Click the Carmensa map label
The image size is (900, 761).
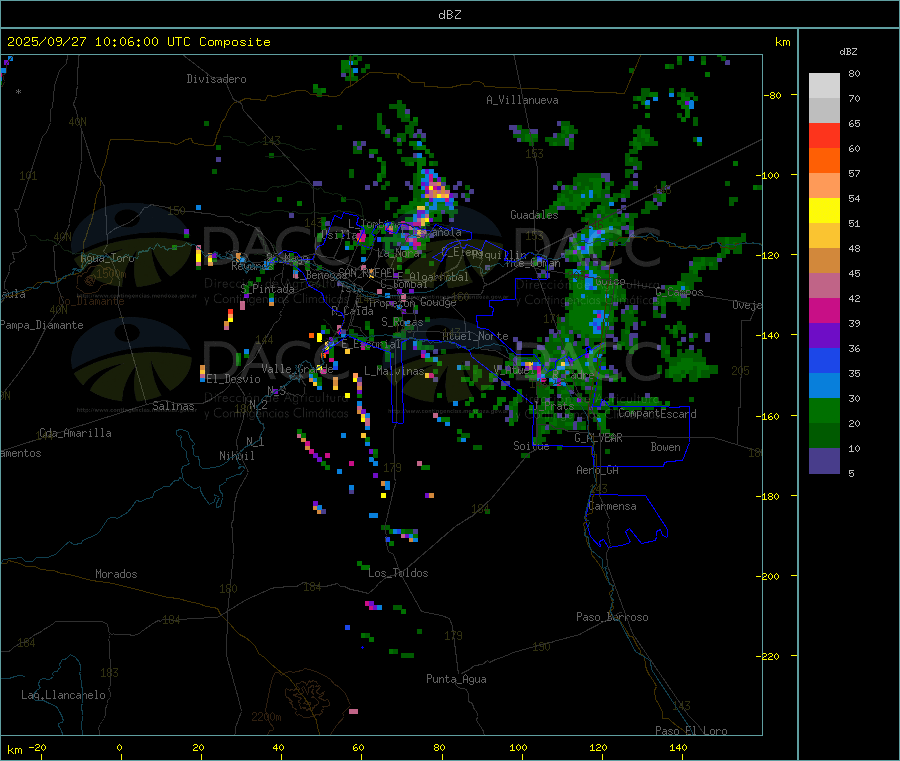pyautogui.click(x=612, y=506)
